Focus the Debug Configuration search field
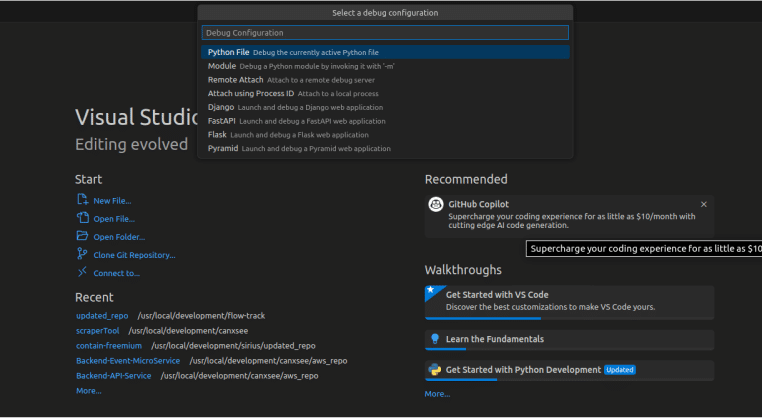The width and height of the screenshot is (762, 418). point(385,33)
